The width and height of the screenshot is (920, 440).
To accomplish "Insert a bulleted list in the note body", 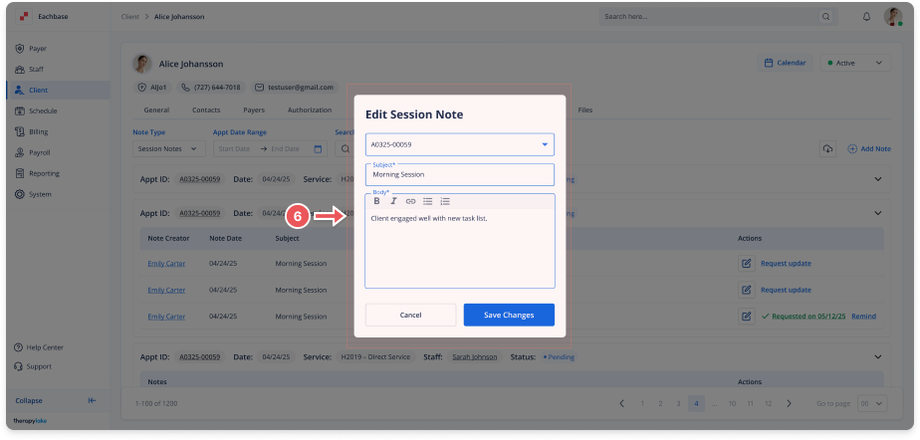I will point(428,201).
